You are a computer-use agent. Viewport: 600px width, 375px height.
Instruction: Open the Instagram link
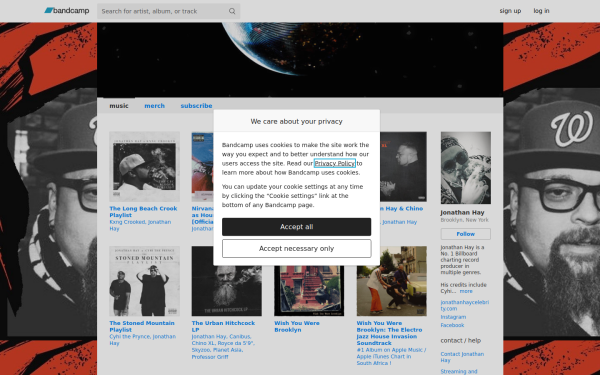[x=453, y=317]
